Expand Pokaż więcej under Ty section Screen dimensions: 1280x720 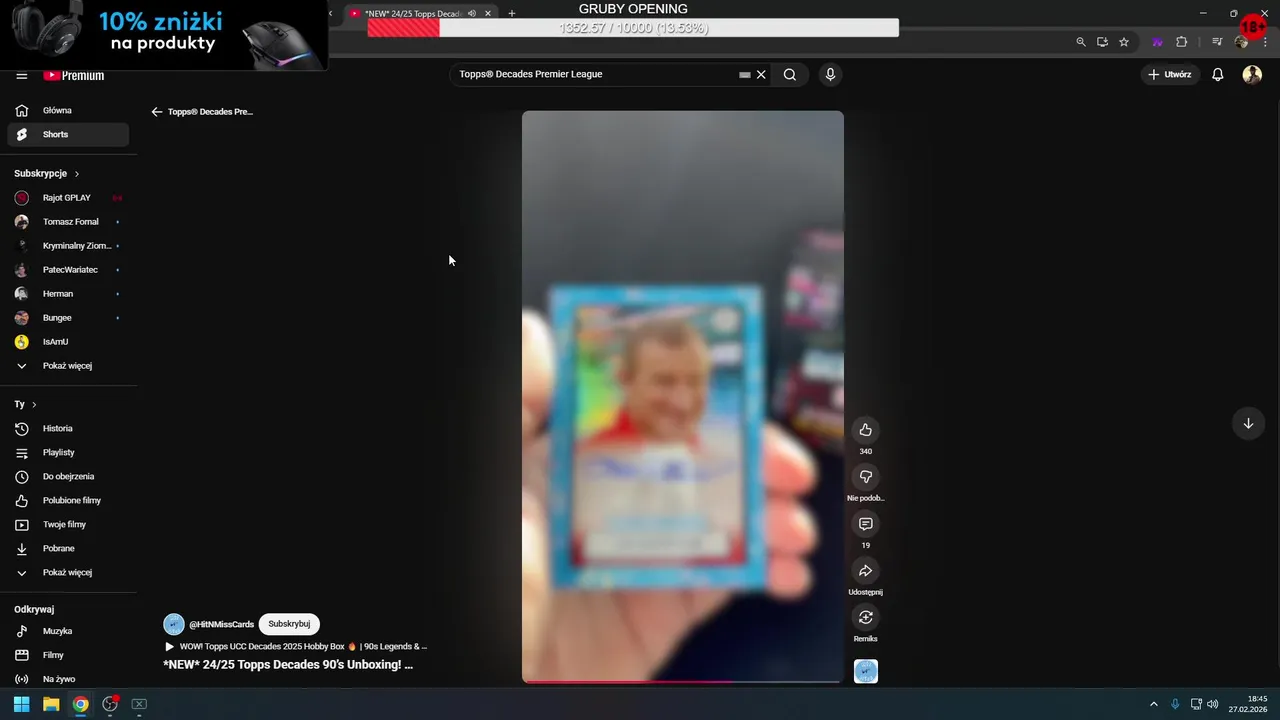pos(68,572)
